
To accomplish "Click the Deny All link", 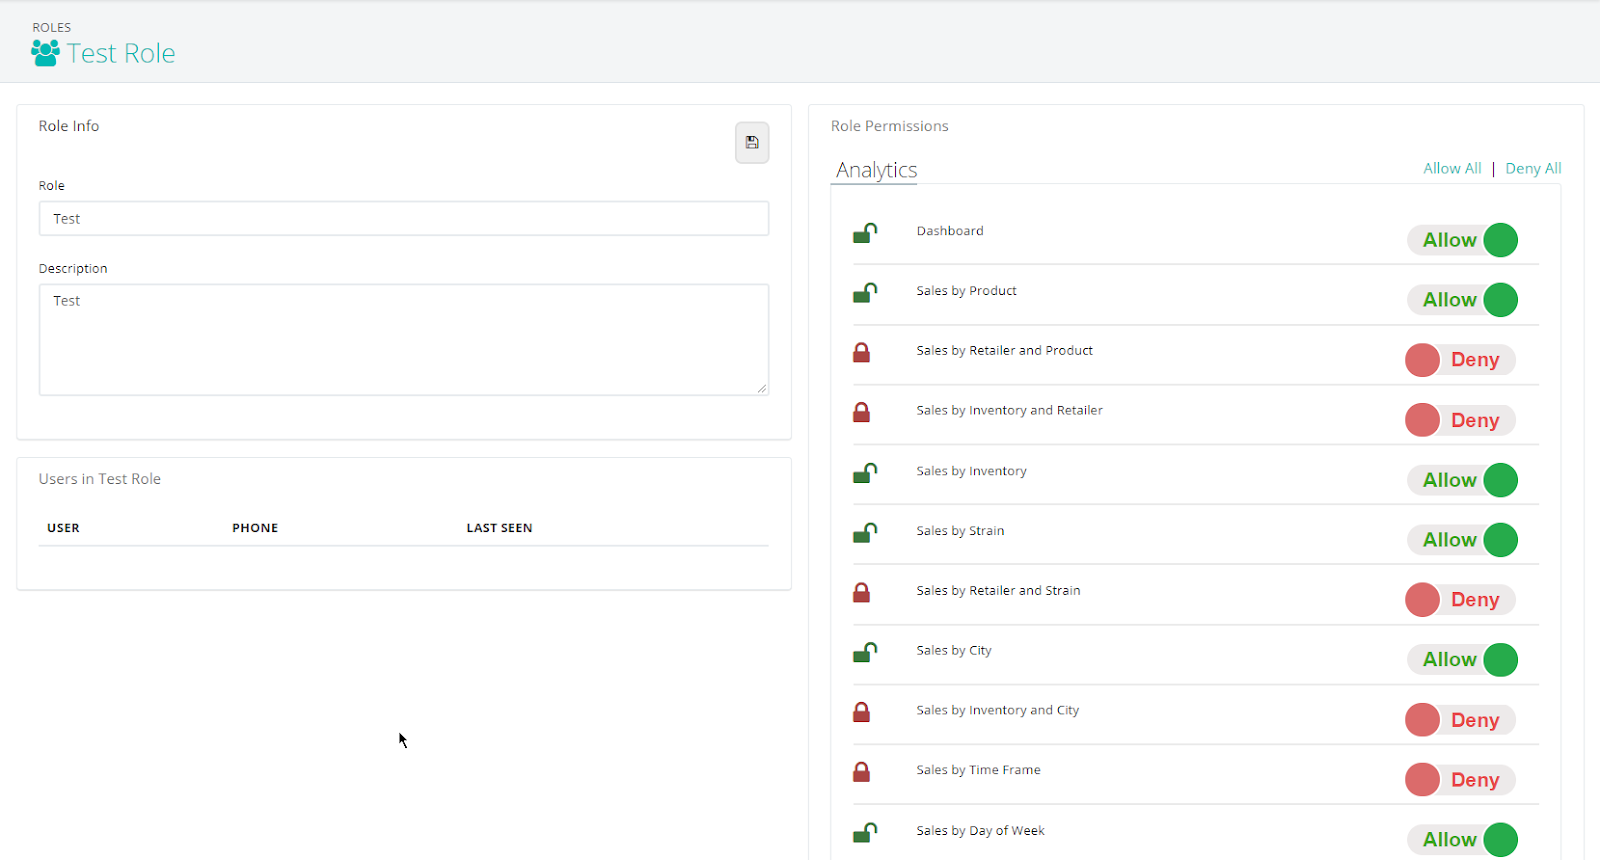I will [x=1533, y=168].
